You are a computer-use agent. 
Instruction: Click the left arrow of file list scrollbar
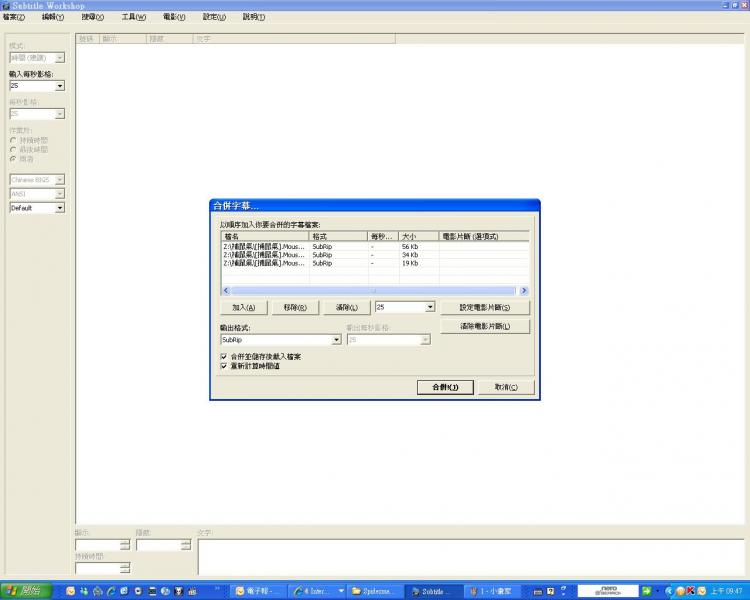(x=226, y=290)
